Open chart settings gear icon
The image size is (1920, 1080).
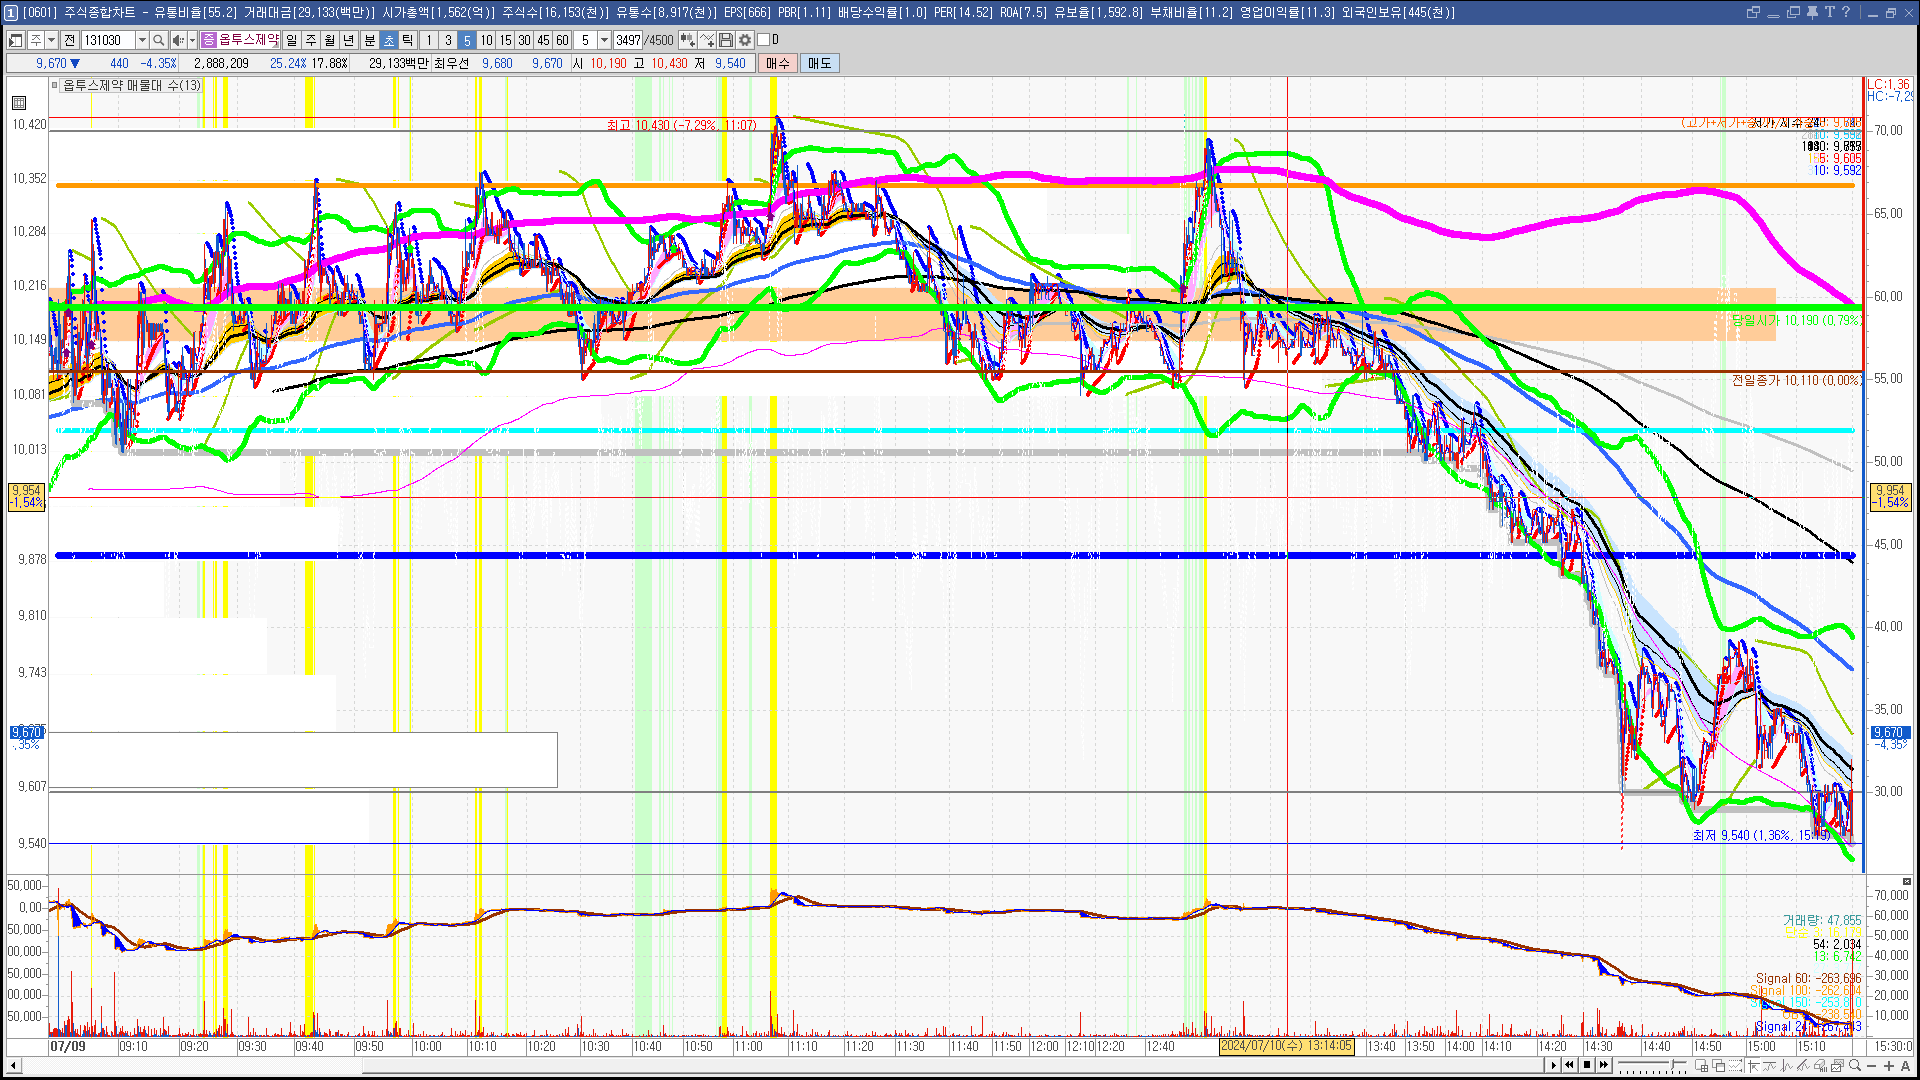tap(745, 40)
